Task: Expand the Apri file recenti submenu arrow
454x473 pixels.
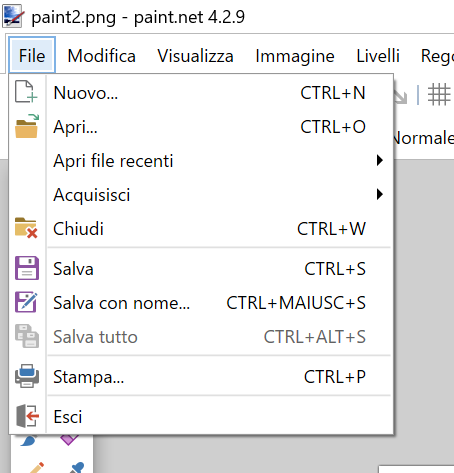Action: pos(379,160)
